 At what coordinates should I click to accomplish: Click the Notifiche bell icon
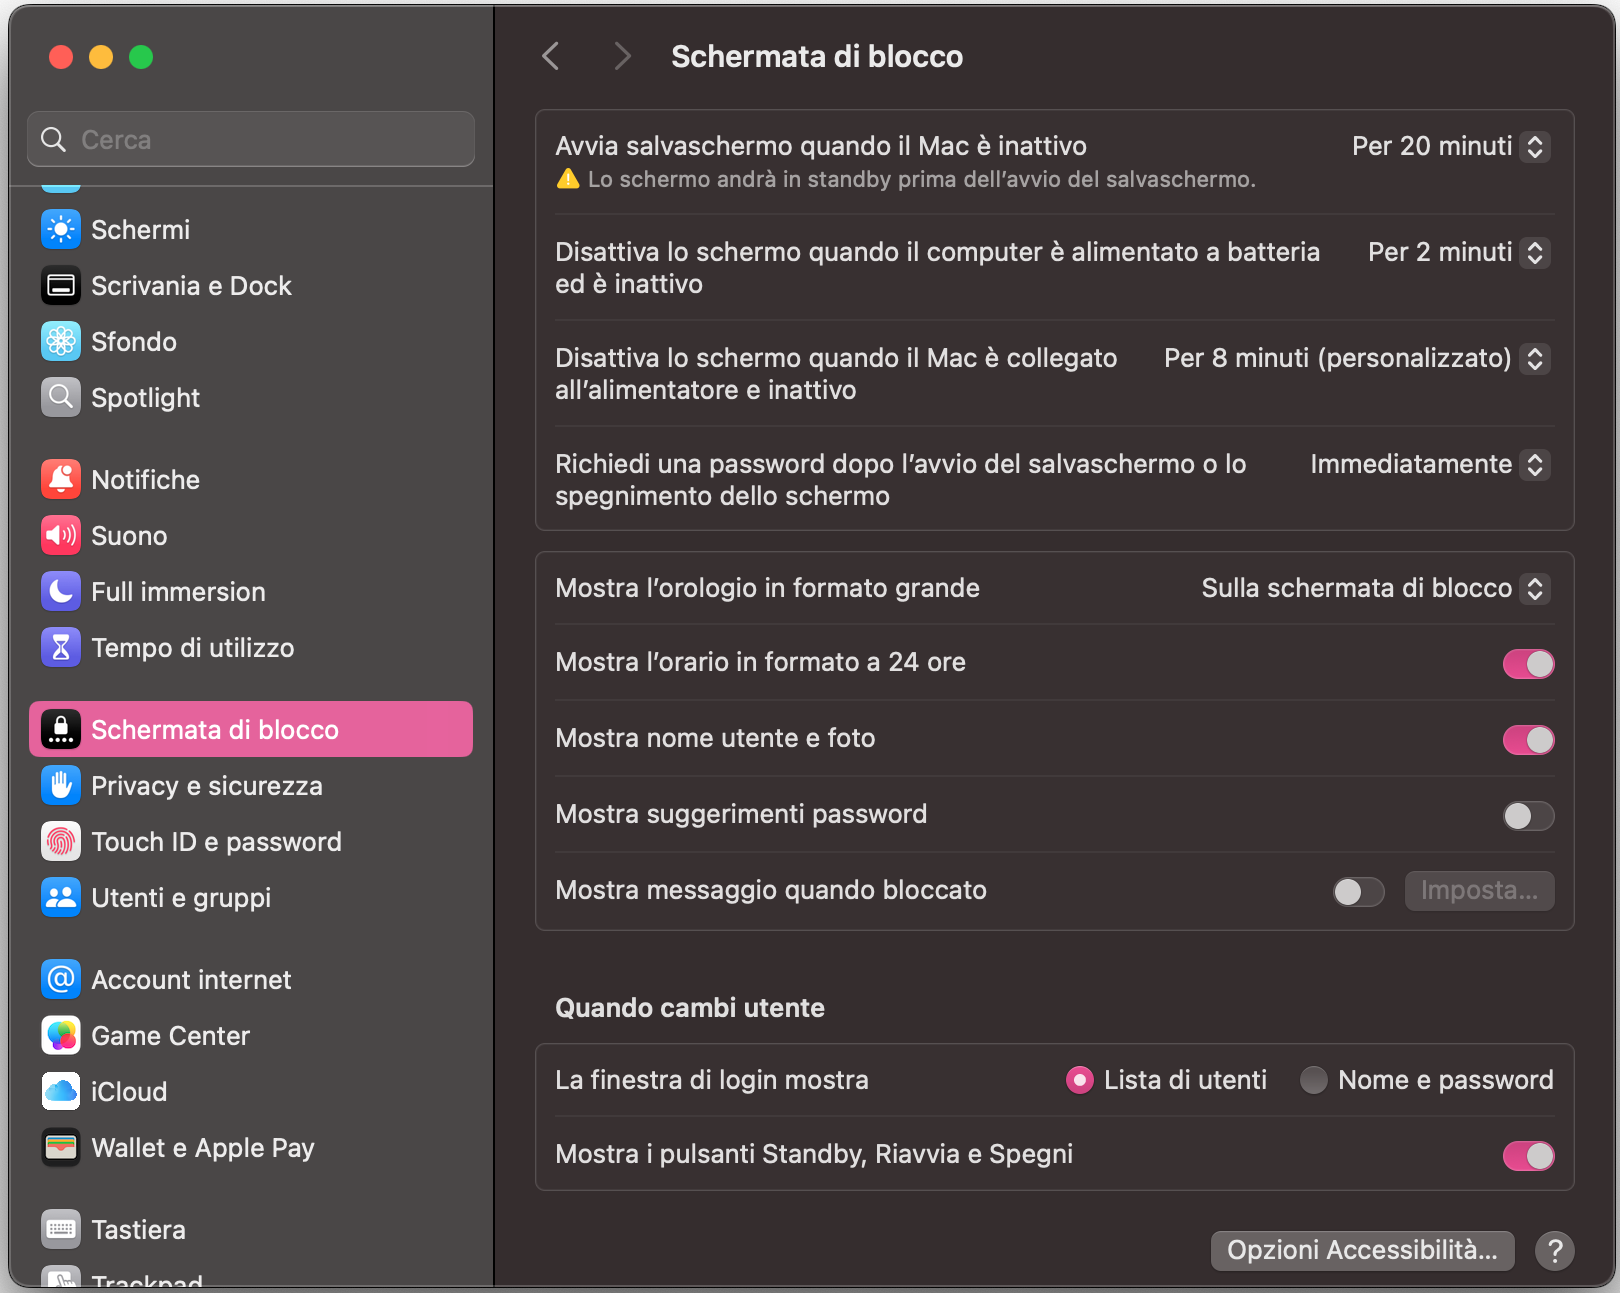(61, 479)
